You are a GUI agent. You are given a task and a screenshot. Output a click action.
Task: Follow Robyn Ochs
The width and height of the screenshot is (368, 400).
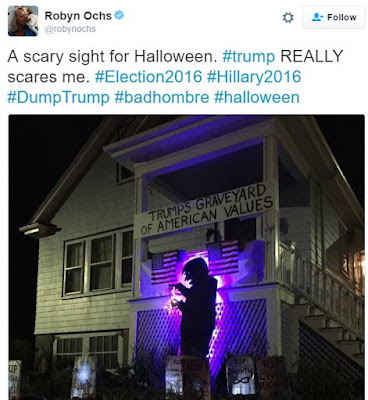coord(333,17)
